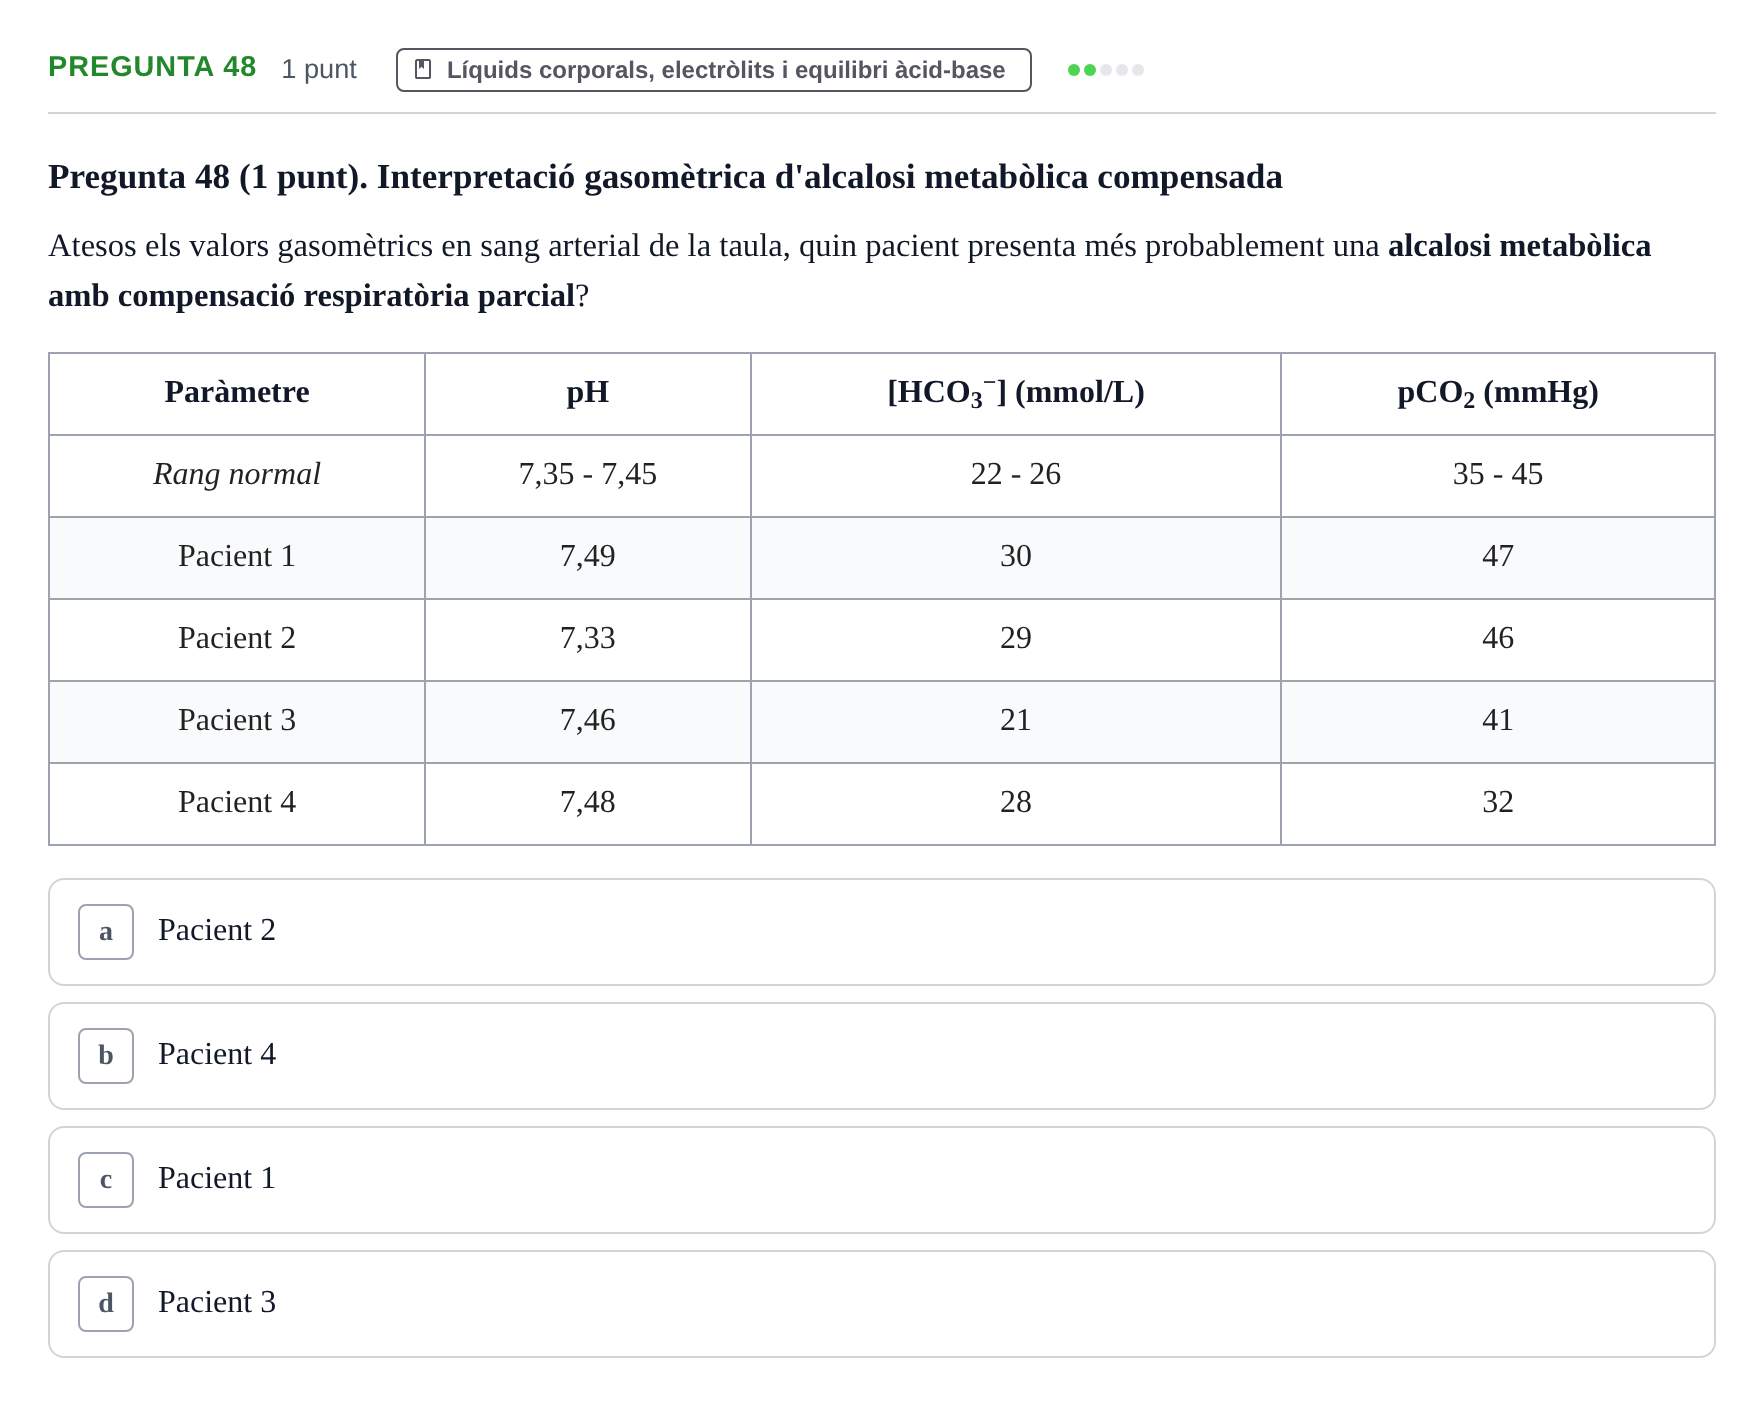Select answer option b, Pacient 4
Screen dimensions: 1764x1408
point(881,1056)
